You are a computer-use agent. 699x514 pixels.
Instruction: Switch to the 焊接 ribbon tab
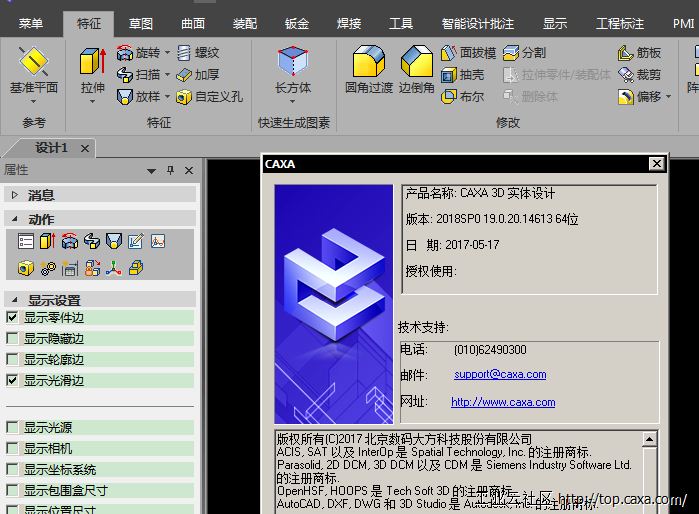[349, 23]
